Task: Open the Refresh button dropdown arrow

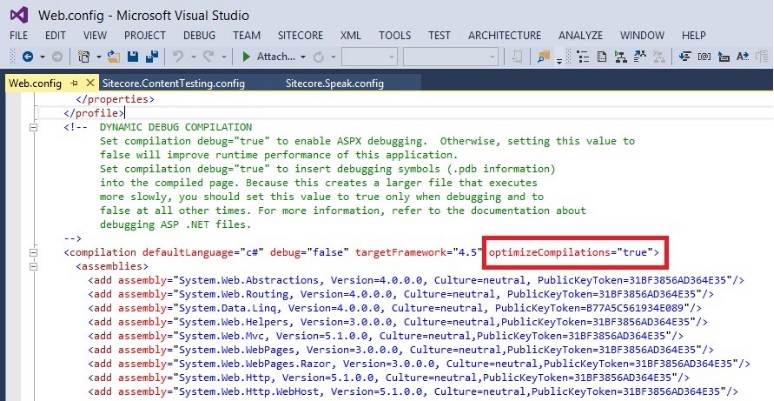Action: click(334, 58)
